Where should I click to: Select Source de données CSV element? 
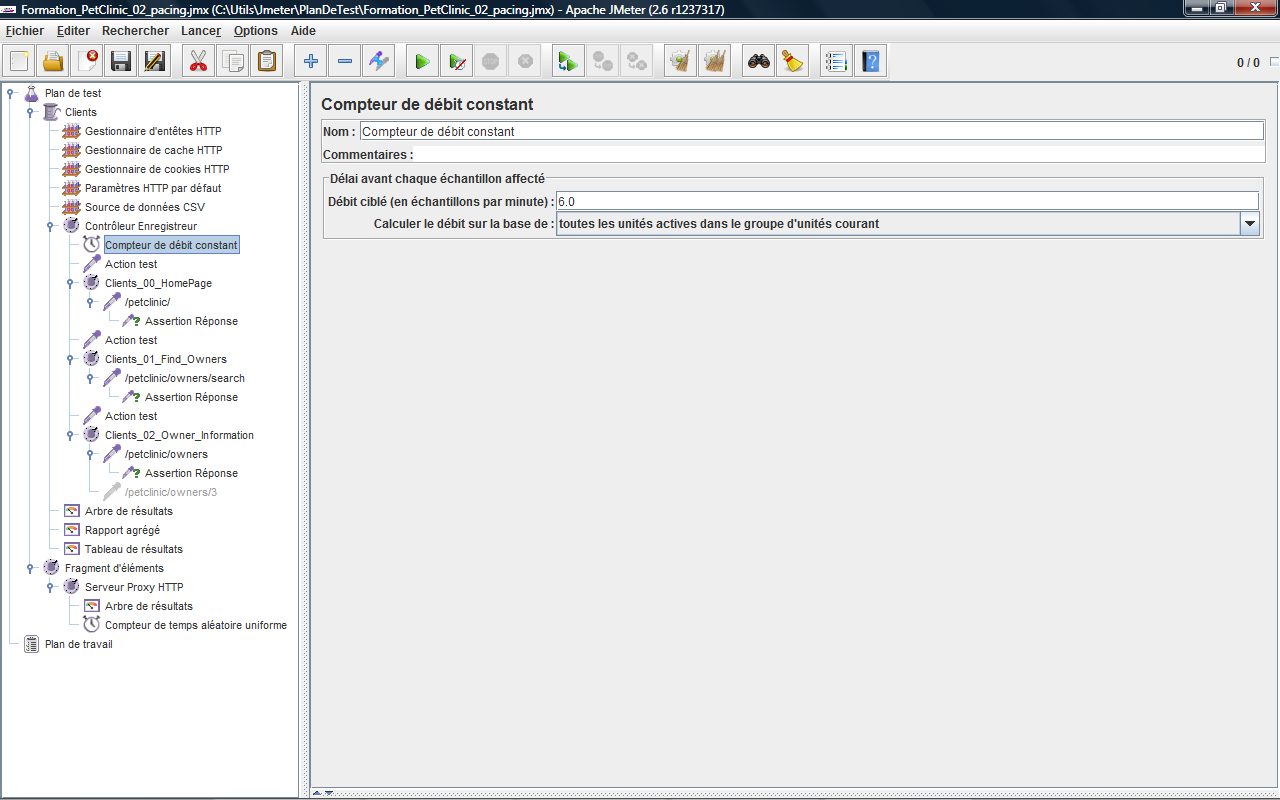click(144, 207)
